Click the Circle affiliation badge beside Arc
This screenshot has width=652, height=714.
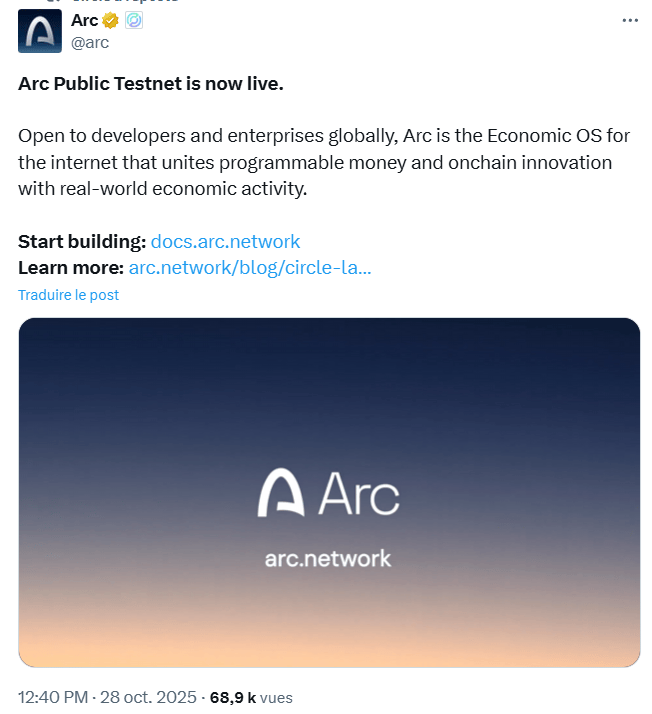(132, 21)
